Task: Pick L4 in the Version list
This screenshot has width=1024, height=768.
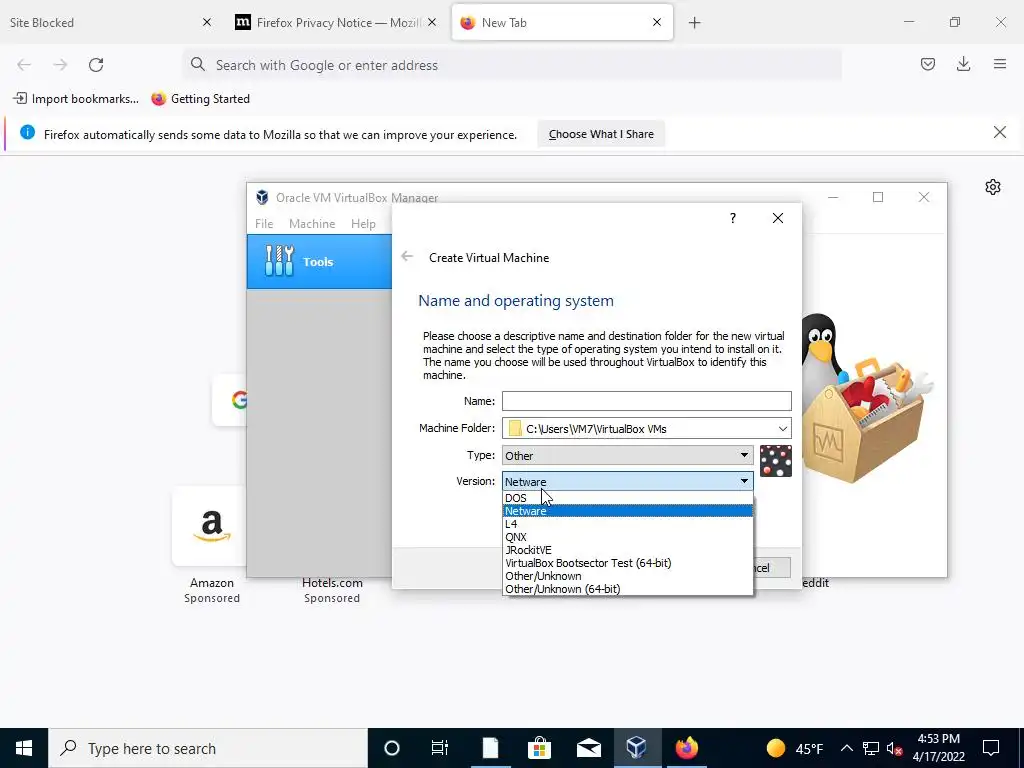Action: [x=627, y=524]
